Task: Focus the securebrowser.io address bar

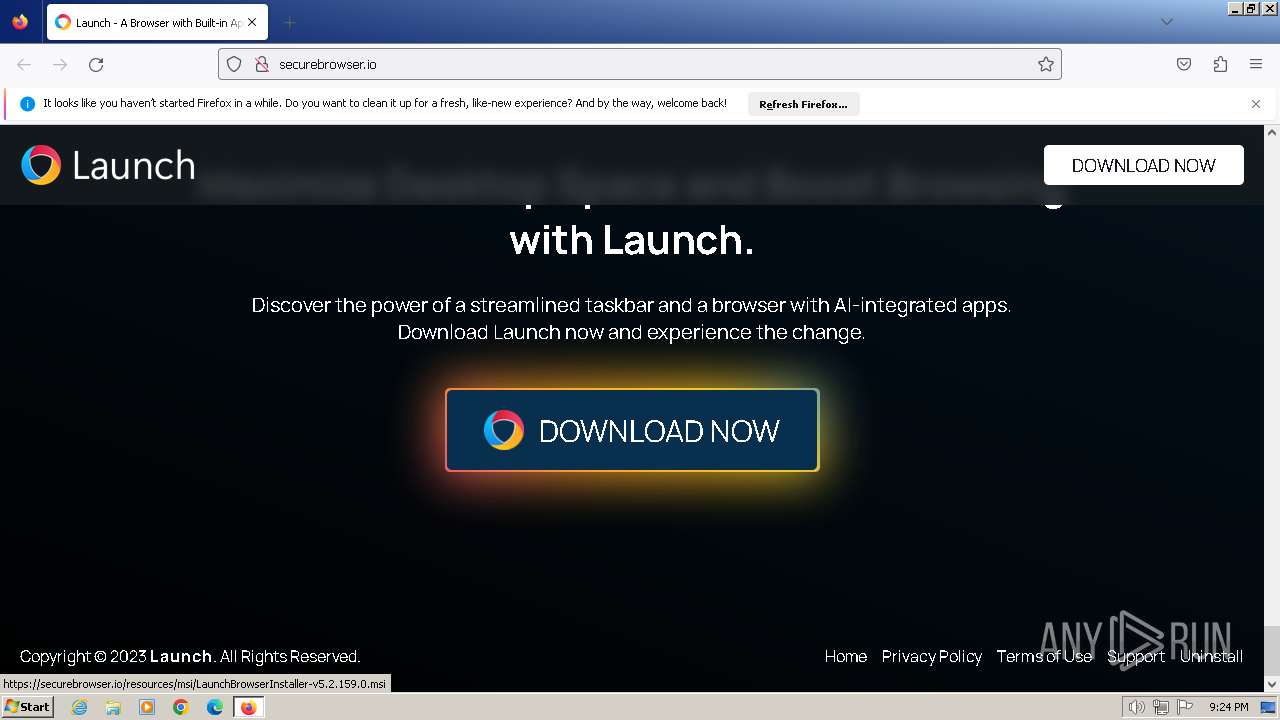Action: pos(640,64)
